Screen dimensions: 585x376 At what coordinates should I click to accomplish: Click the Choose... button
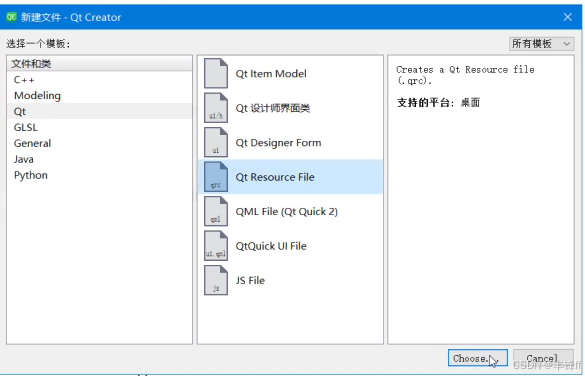(478, 358)
